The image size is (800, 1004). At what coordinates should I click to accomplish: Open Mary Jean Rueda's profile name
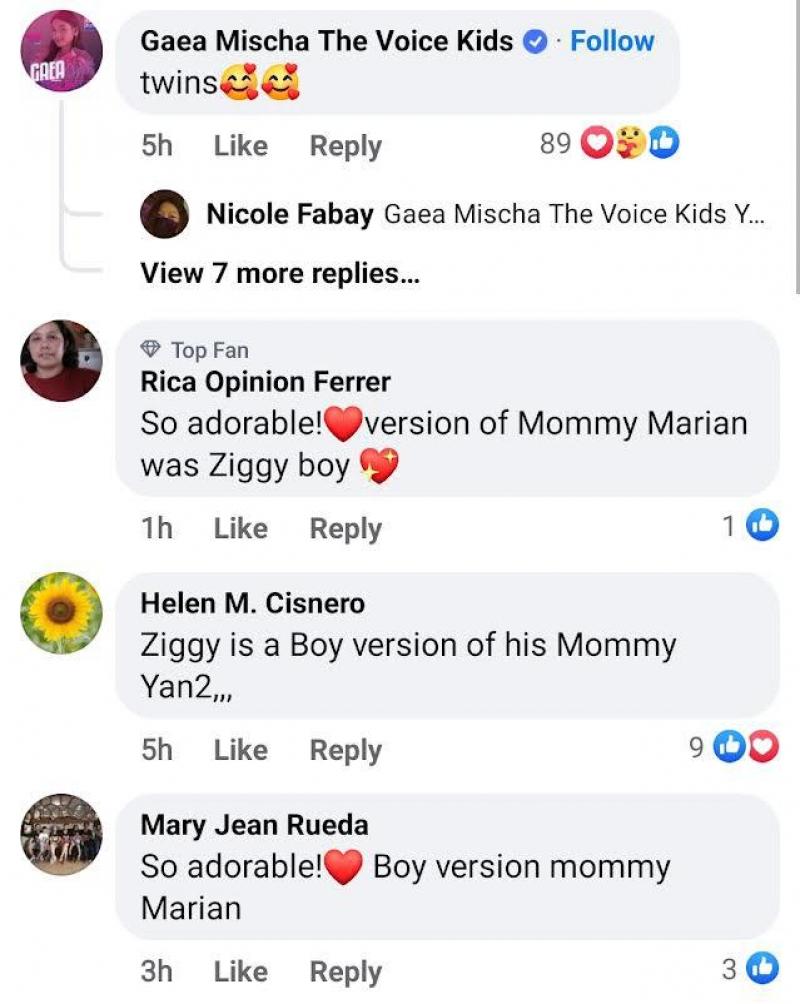(254, 825)
